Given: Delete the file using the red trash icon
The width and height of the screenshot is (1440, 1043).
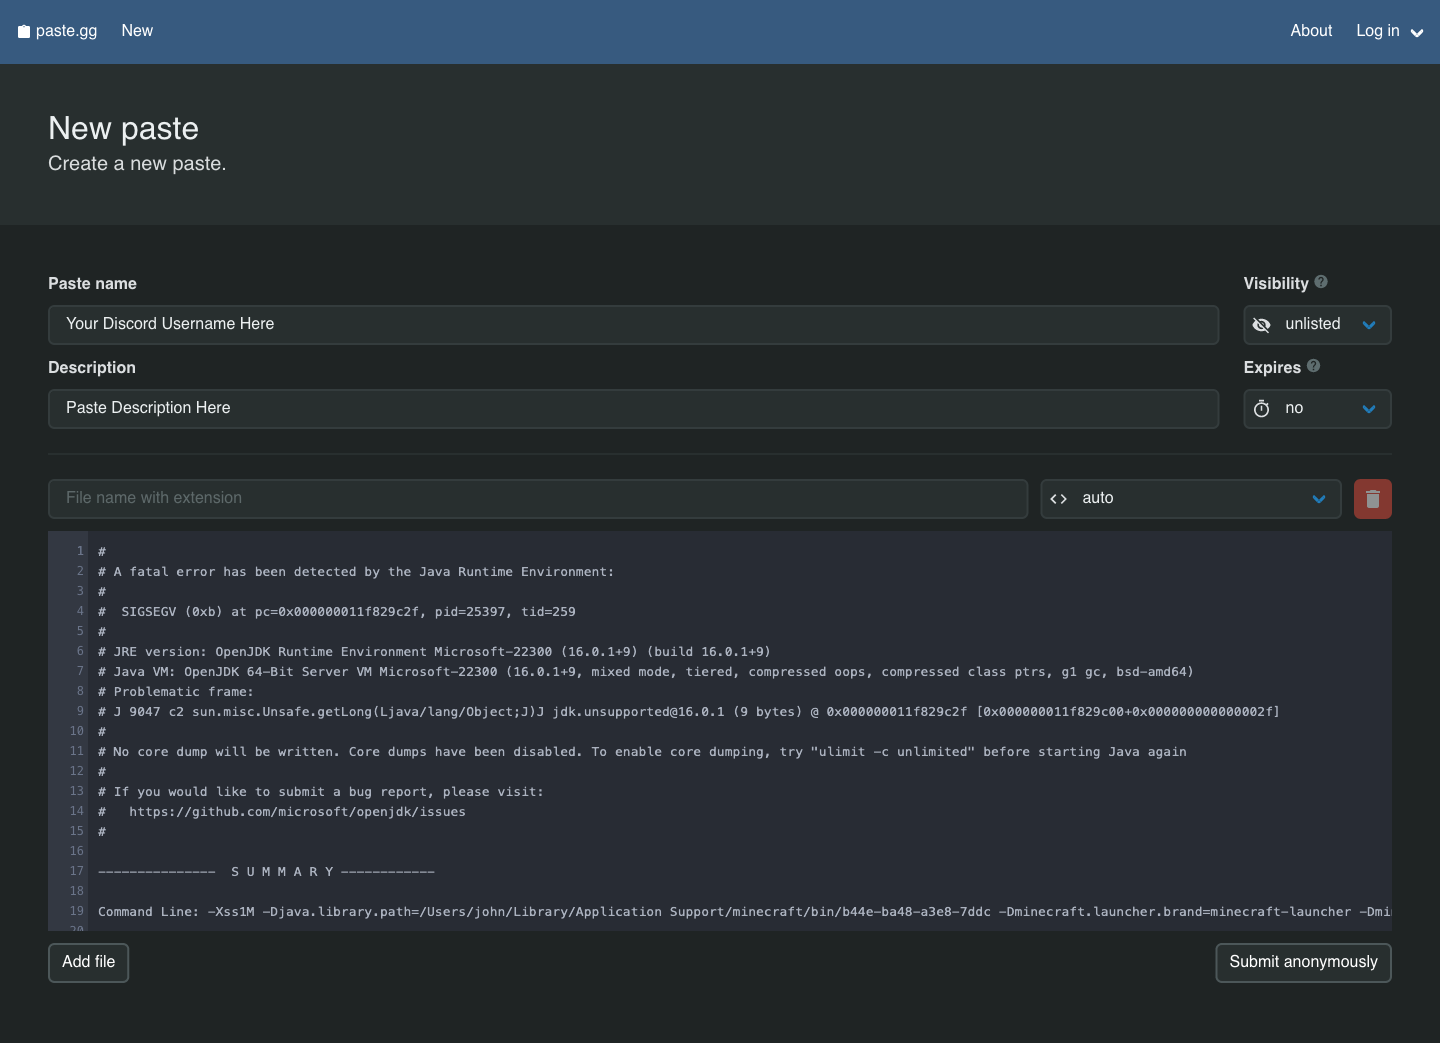Looking at the screenshot, I should click(x=1372, y=498).
